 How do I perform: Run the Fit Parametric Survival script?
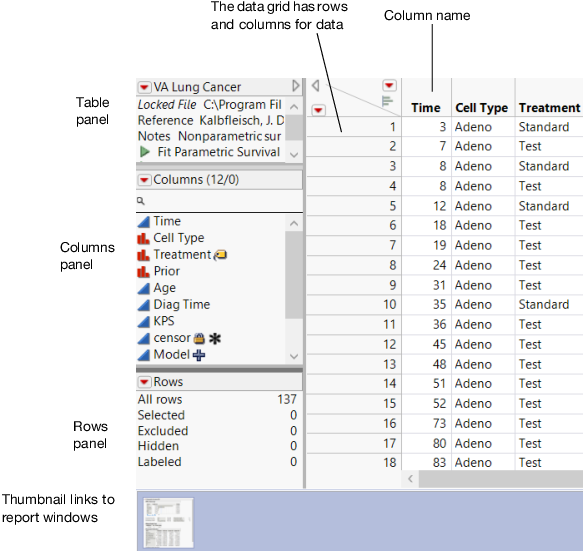click(x=144, y=152)
